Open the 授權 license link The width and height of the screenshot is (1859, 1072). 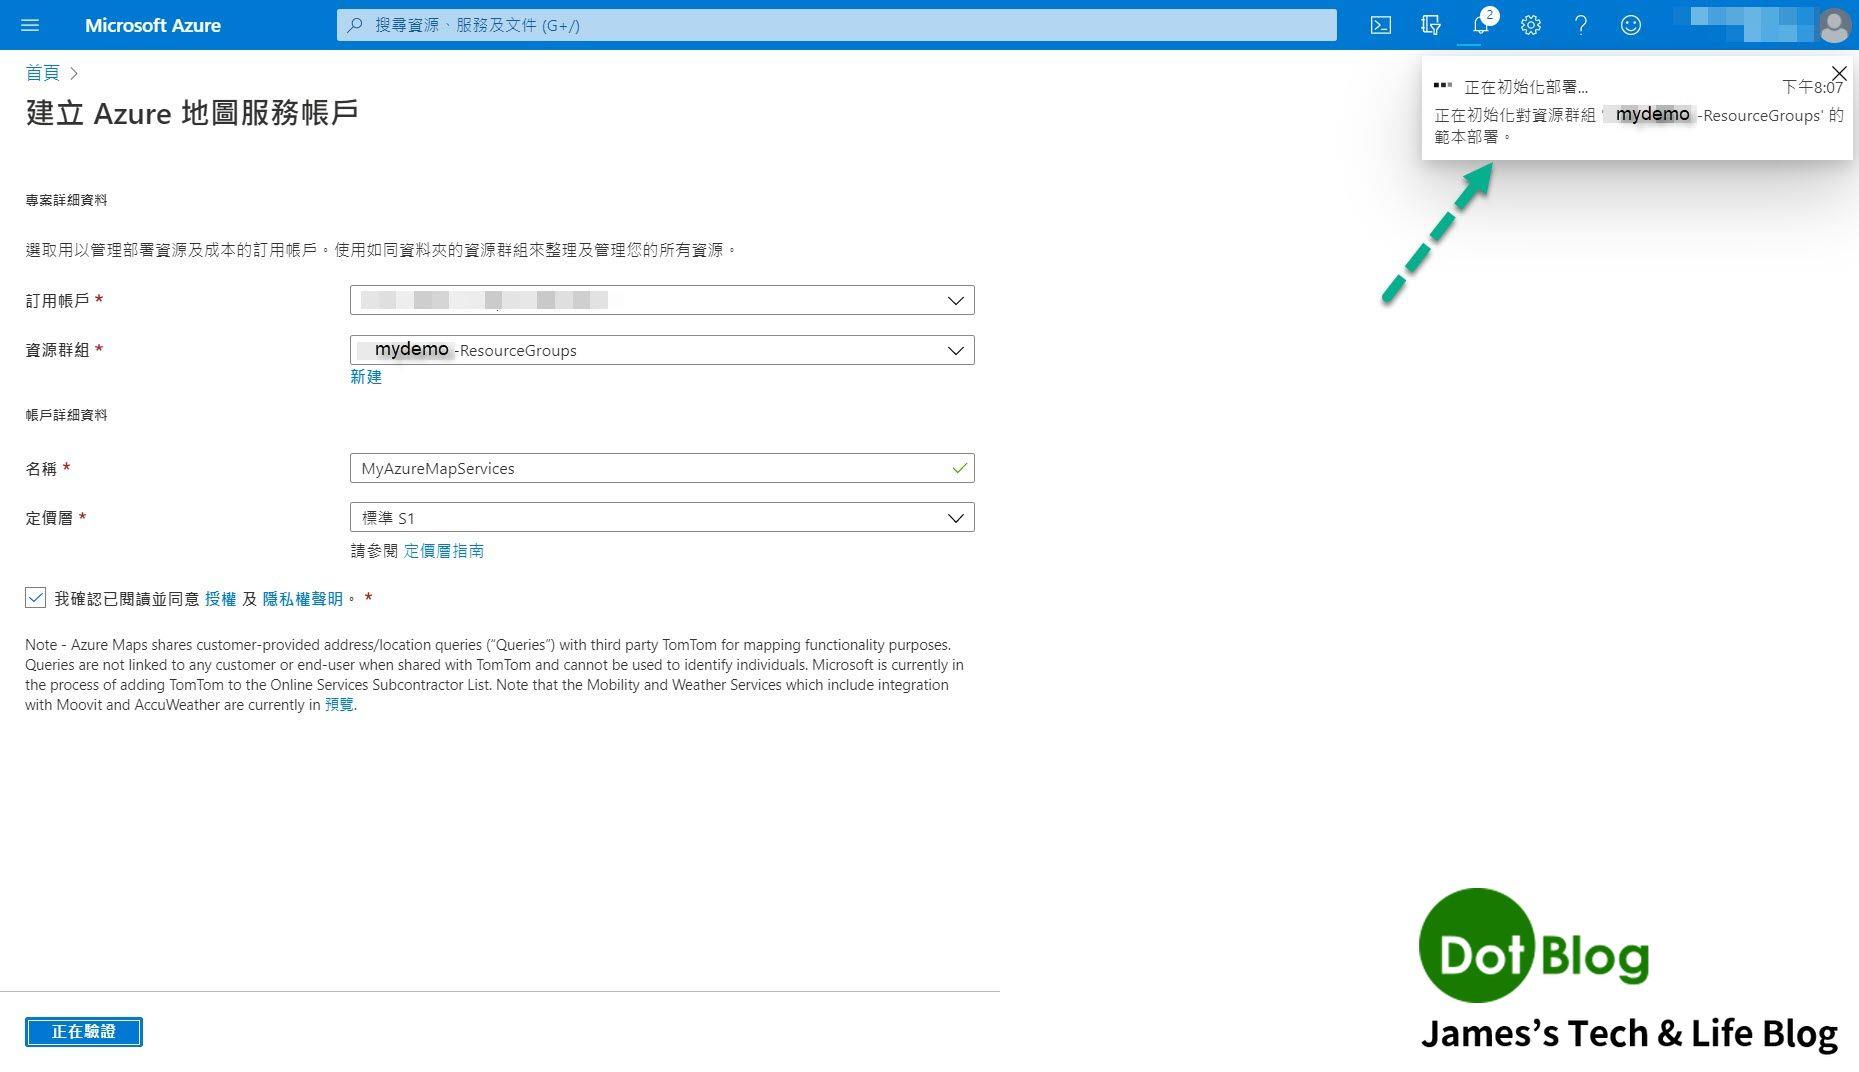[222, 598]
